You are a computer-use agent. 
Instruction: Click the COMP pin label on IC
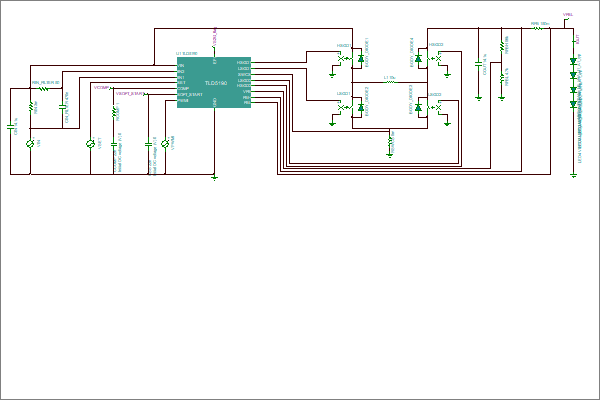[x=183, y=88]
